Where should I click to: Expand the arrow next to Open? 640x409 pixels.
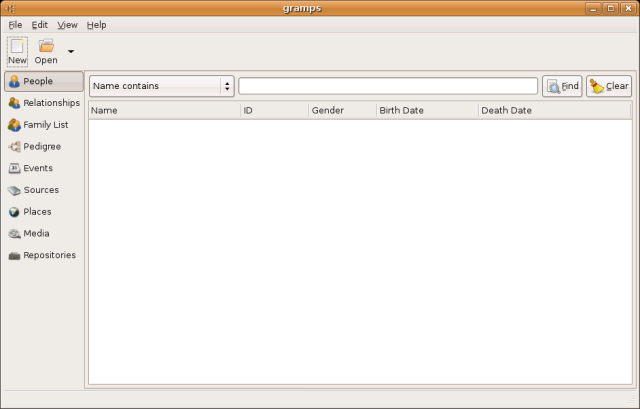[71, 51]
